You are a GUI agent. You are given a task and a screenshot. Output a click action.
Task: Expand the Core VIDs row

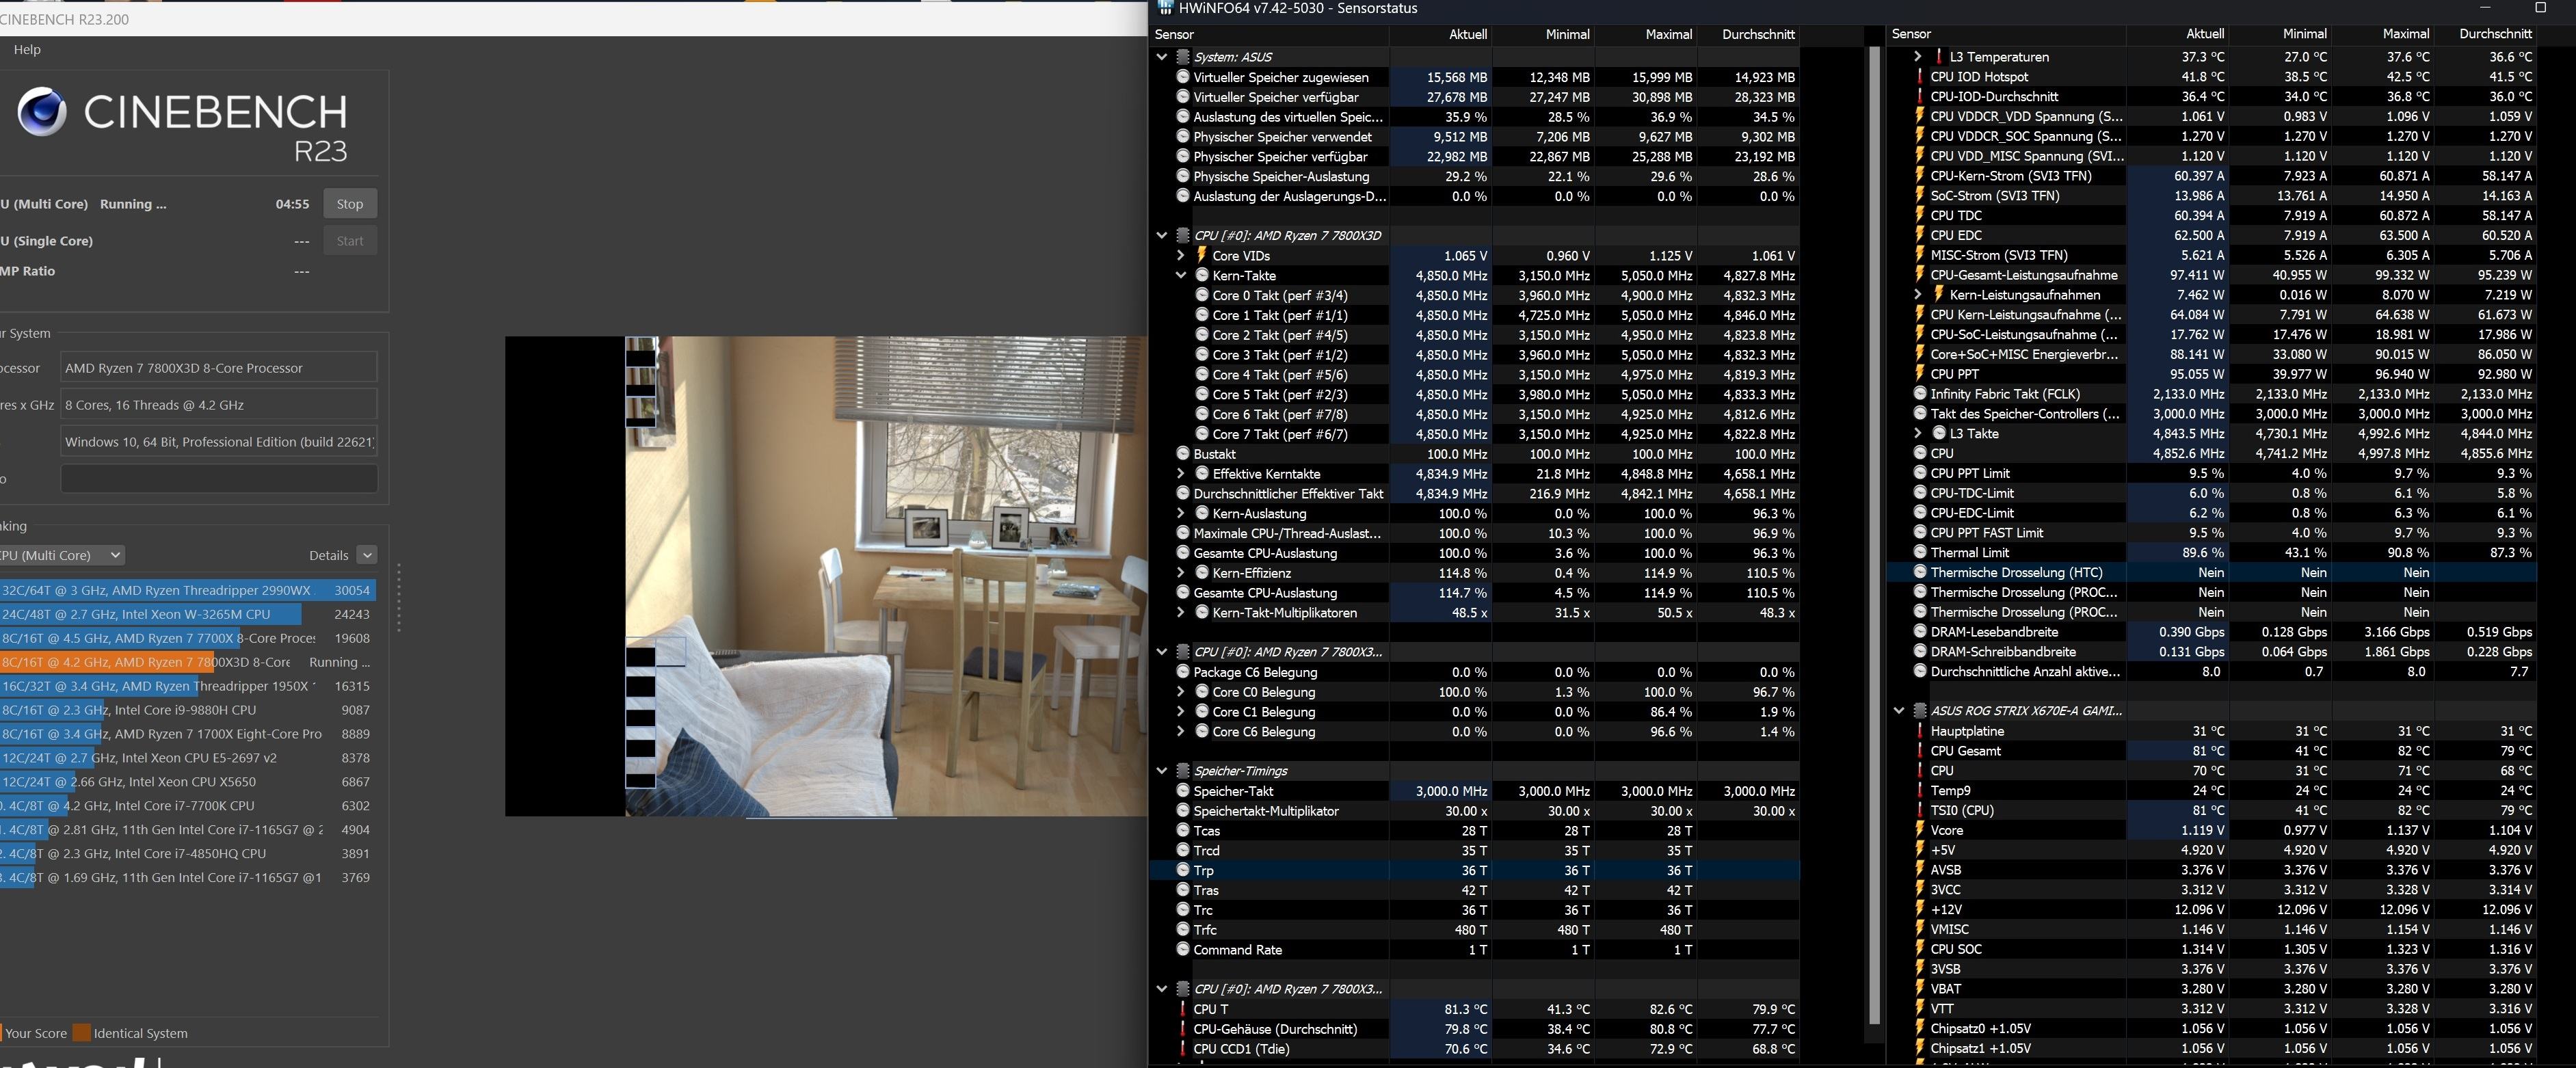1180,256
